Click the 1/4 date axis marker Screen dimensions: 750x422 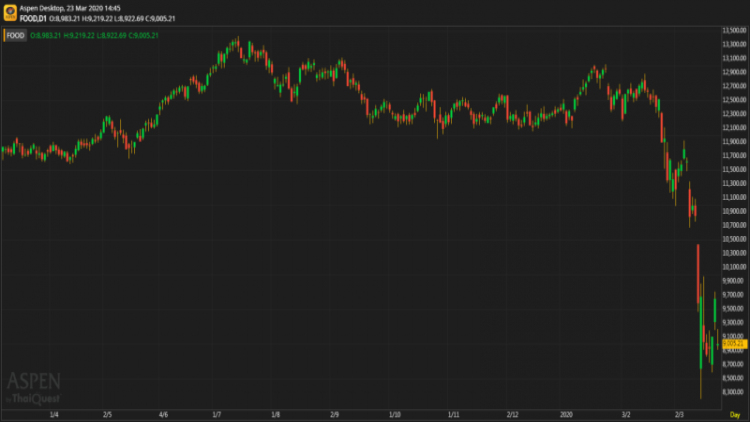click(53, 414)
